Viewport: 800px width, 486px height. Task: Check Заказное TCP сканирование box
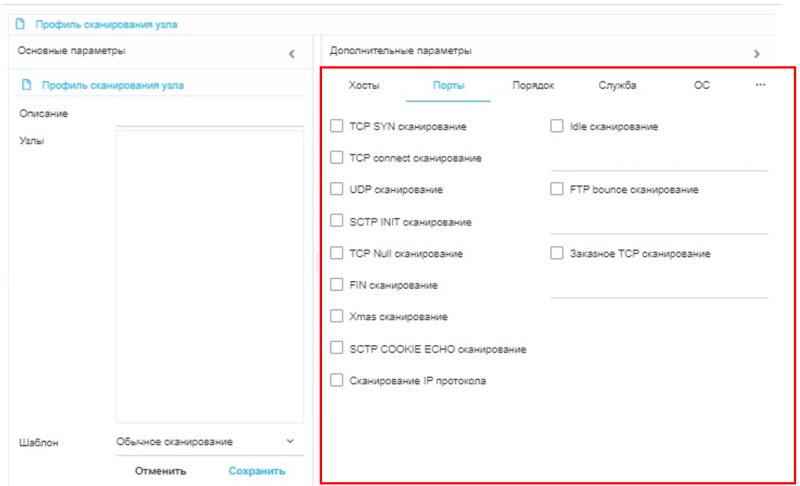point(557,253)
